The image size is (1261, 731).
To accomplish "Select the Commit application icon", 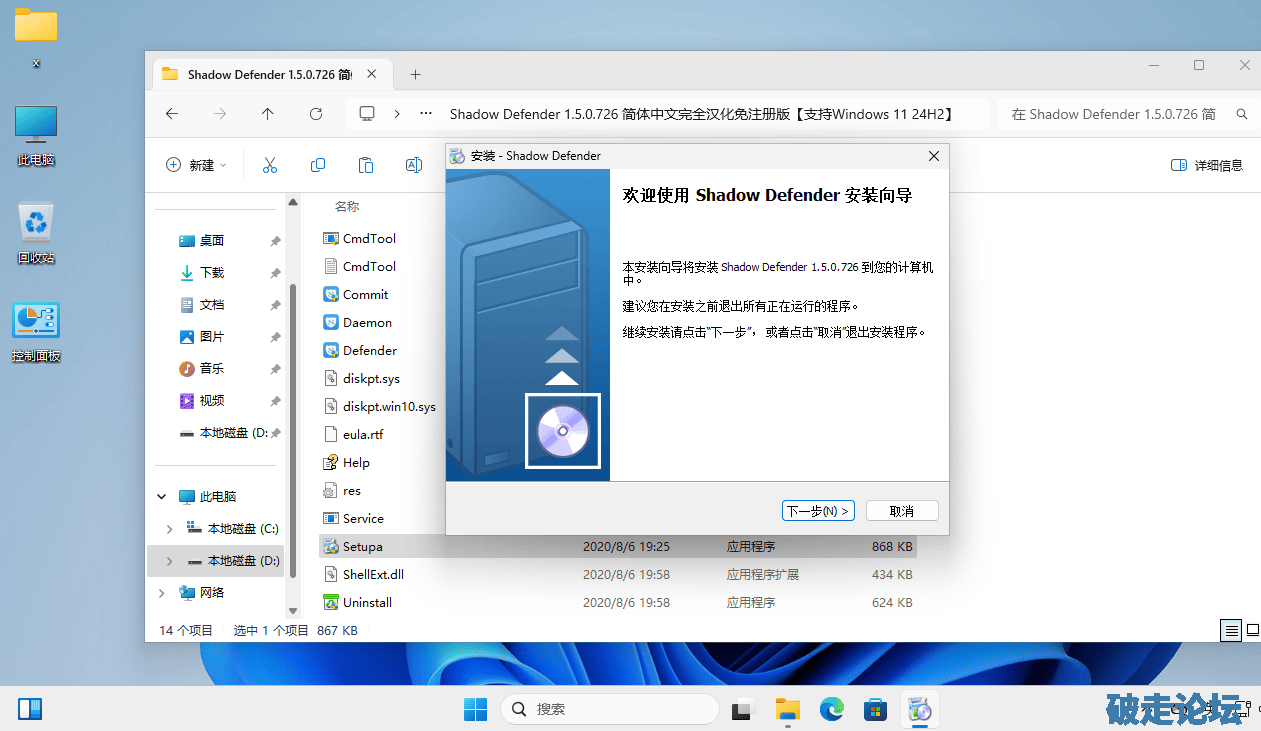I will [x=332, y=295].
